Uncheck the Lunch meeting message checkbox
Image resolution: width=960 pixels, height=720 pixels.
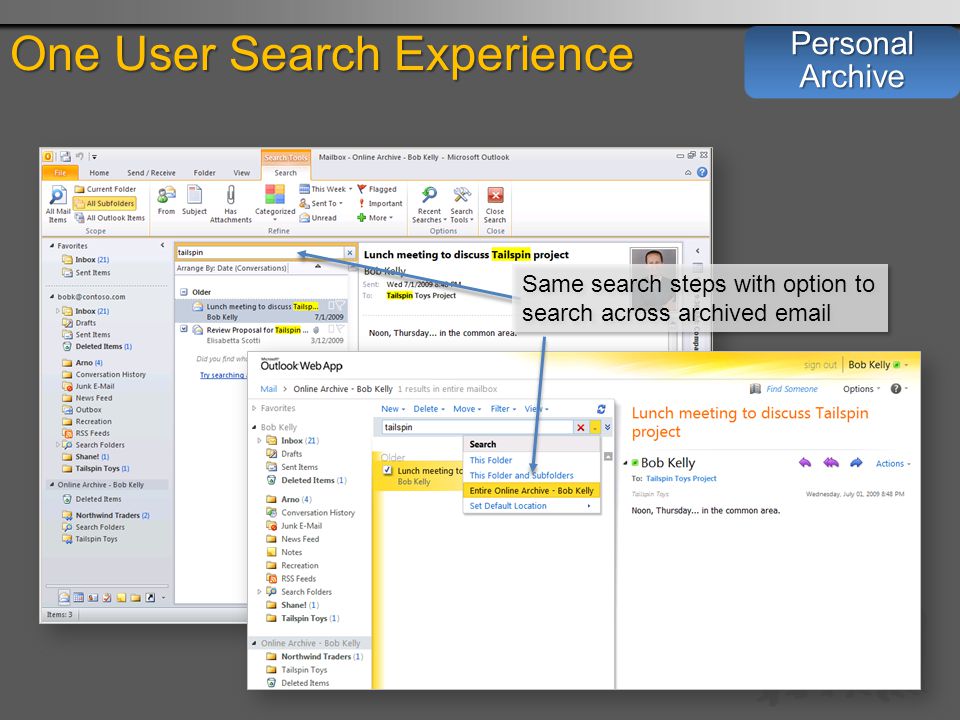(x=388, y=470)
